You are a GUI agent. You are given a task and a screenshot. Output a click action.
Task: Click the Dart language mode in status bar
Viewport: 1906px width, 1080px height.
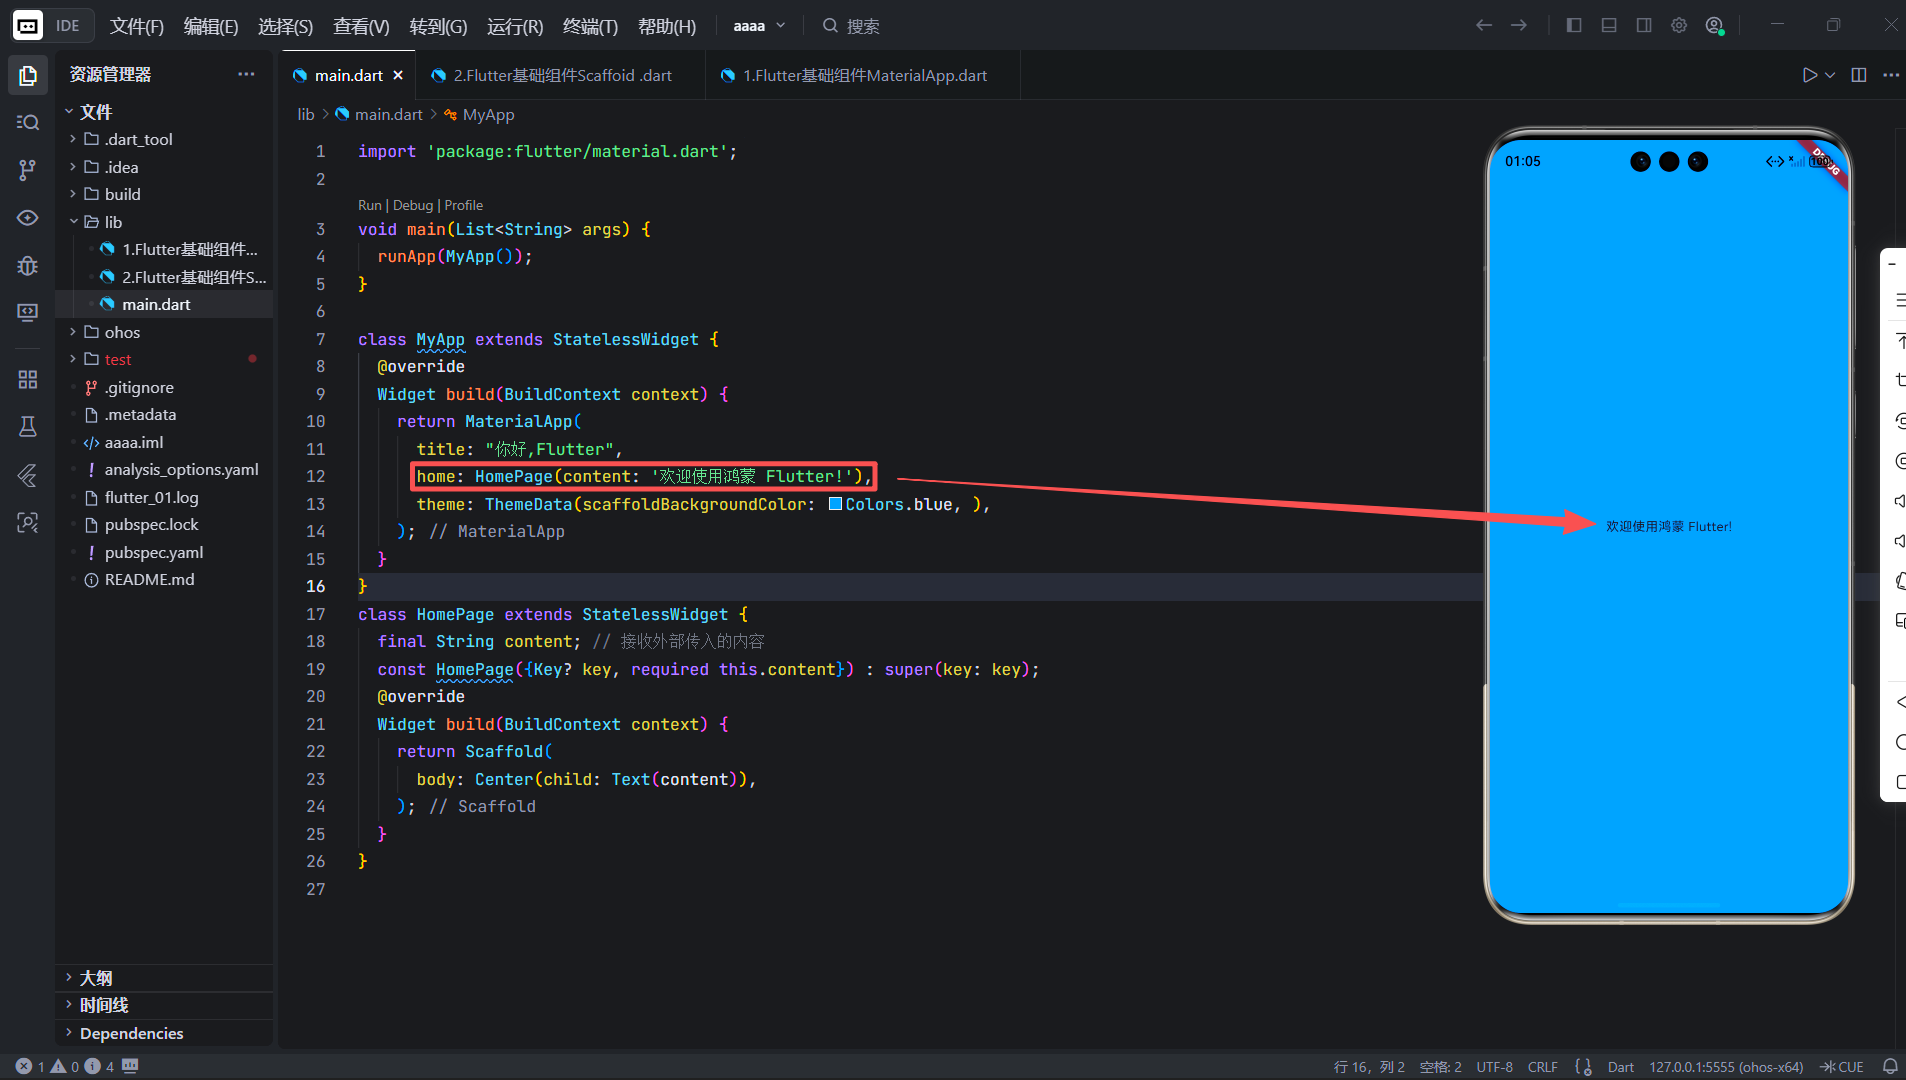[x=1620, y=1067]
